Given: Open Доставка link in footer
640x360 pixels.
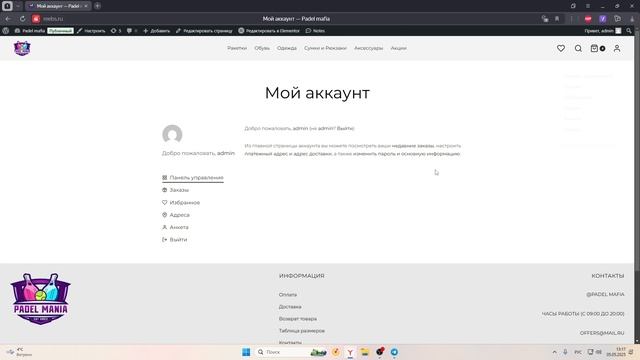Looking at the screenshot, I should coord(290,307).
